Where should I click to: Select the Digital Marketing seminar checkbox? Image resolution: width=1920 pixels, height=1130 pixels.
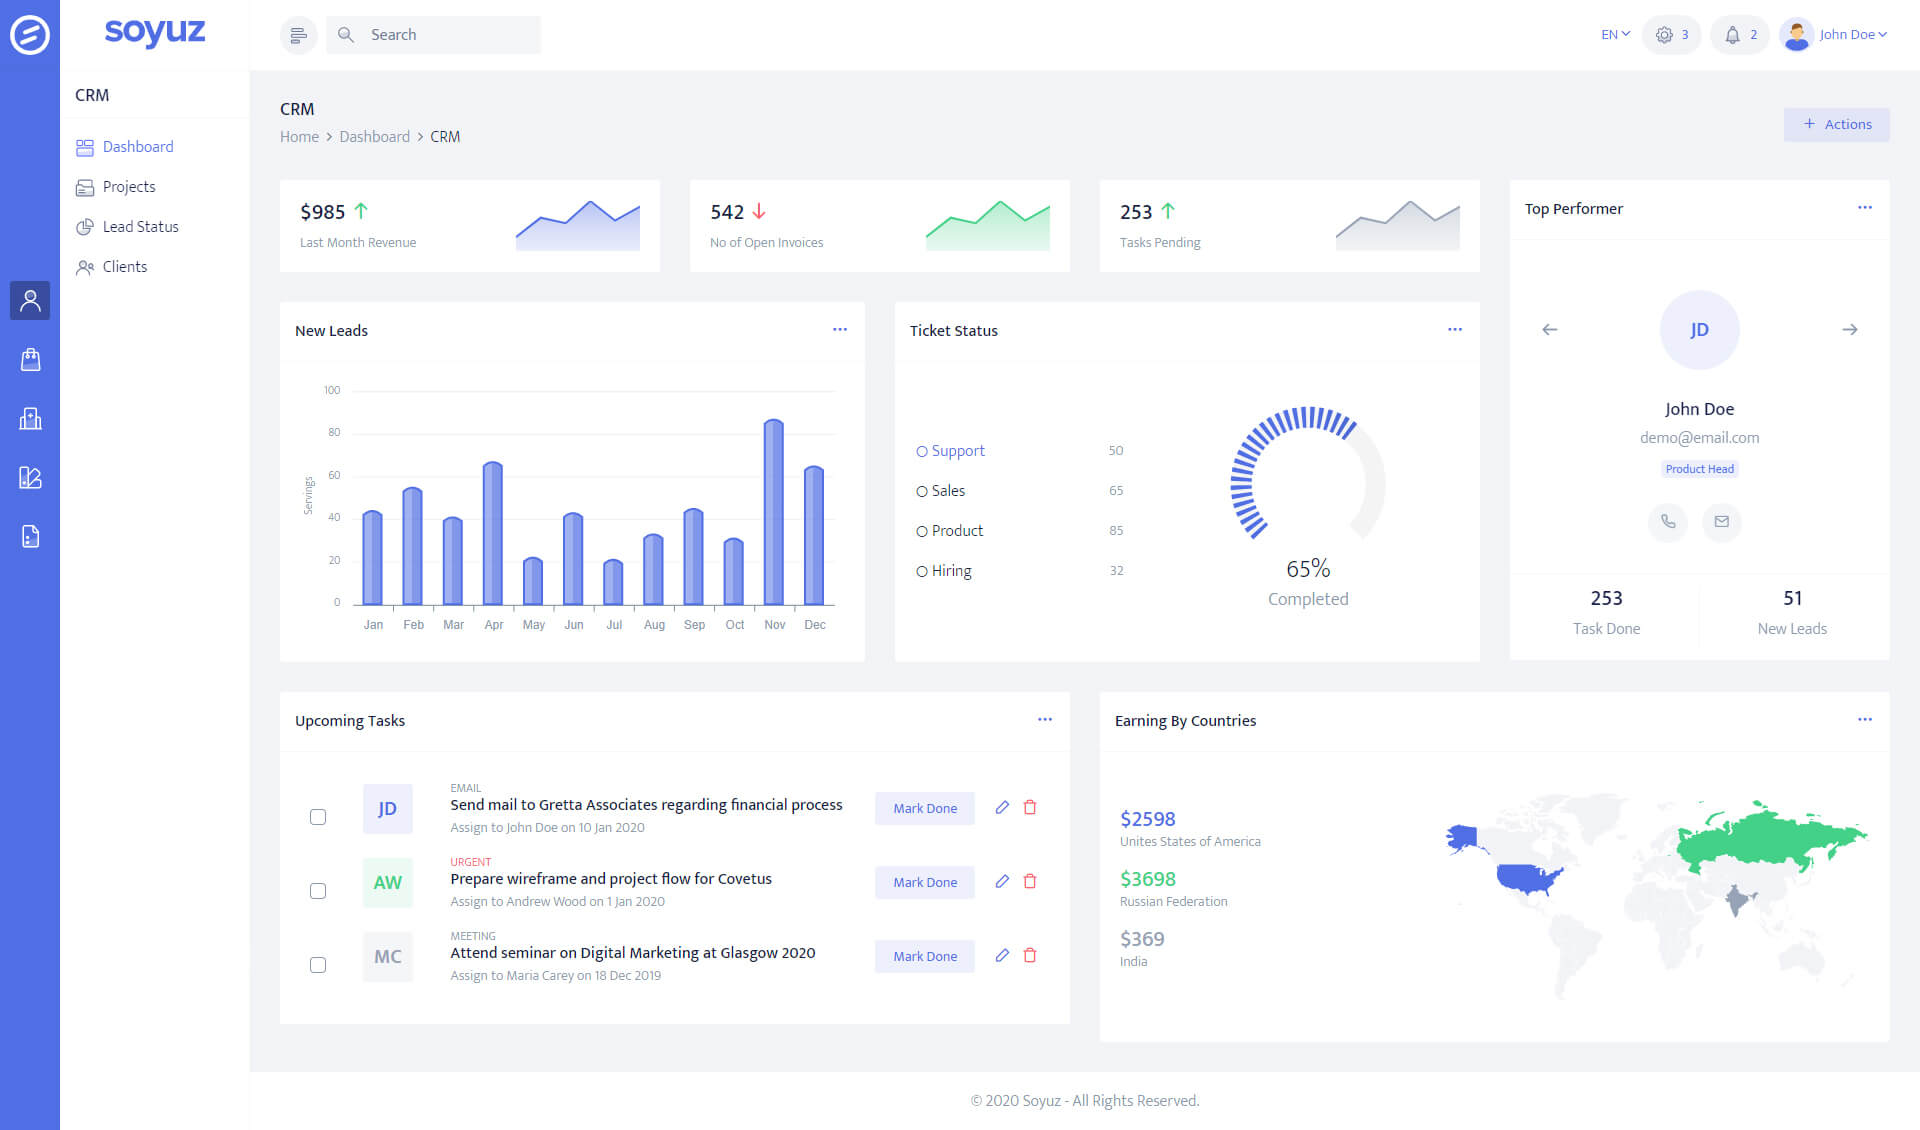click(x=318, y=965)
